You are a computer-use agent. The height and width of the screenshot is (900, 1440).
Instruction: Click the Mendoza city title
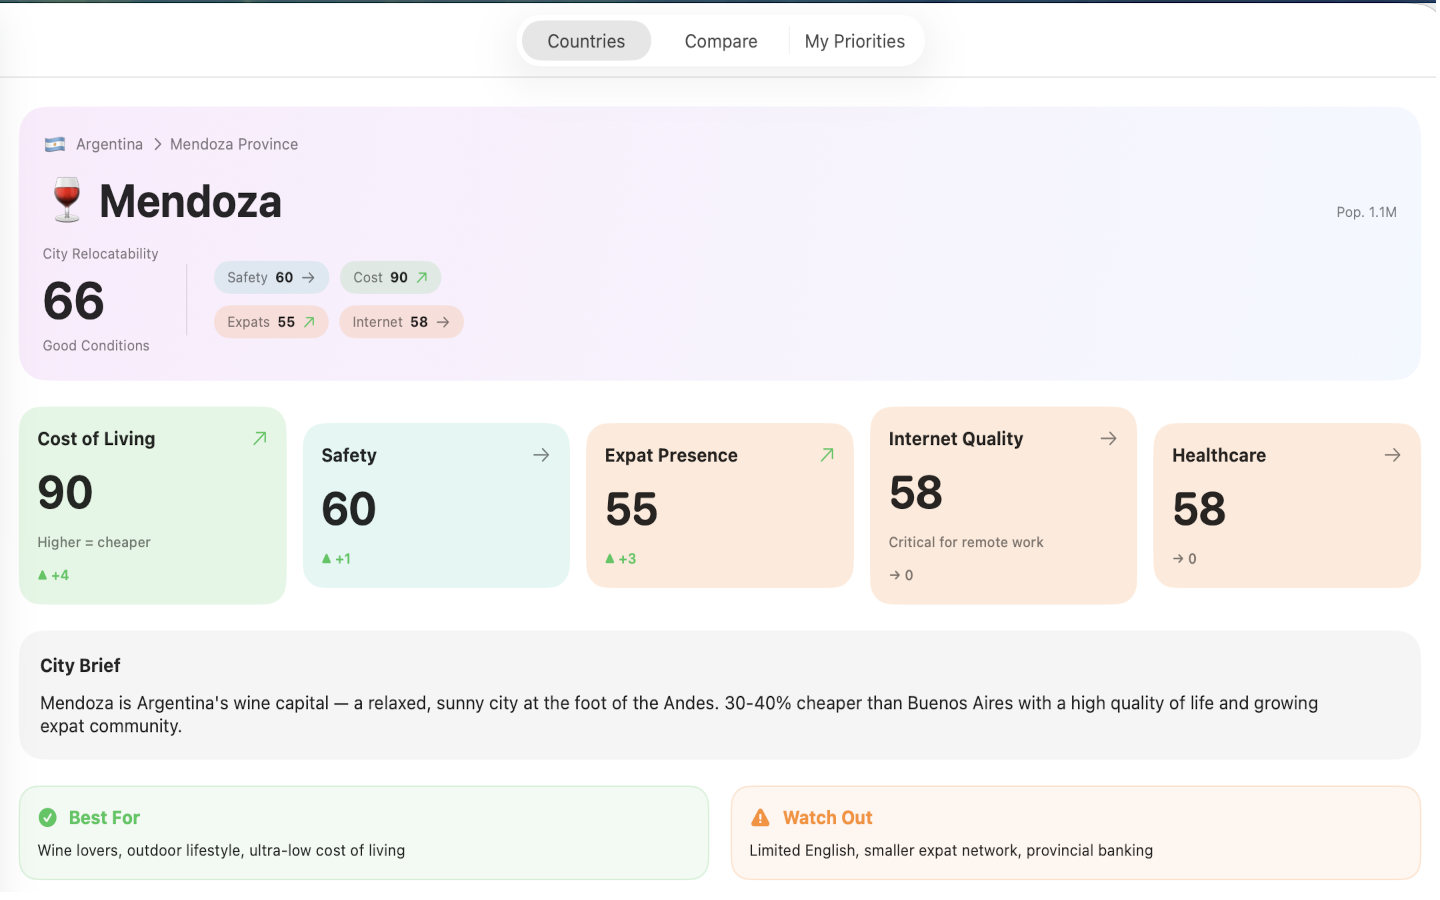pos(190,201)
